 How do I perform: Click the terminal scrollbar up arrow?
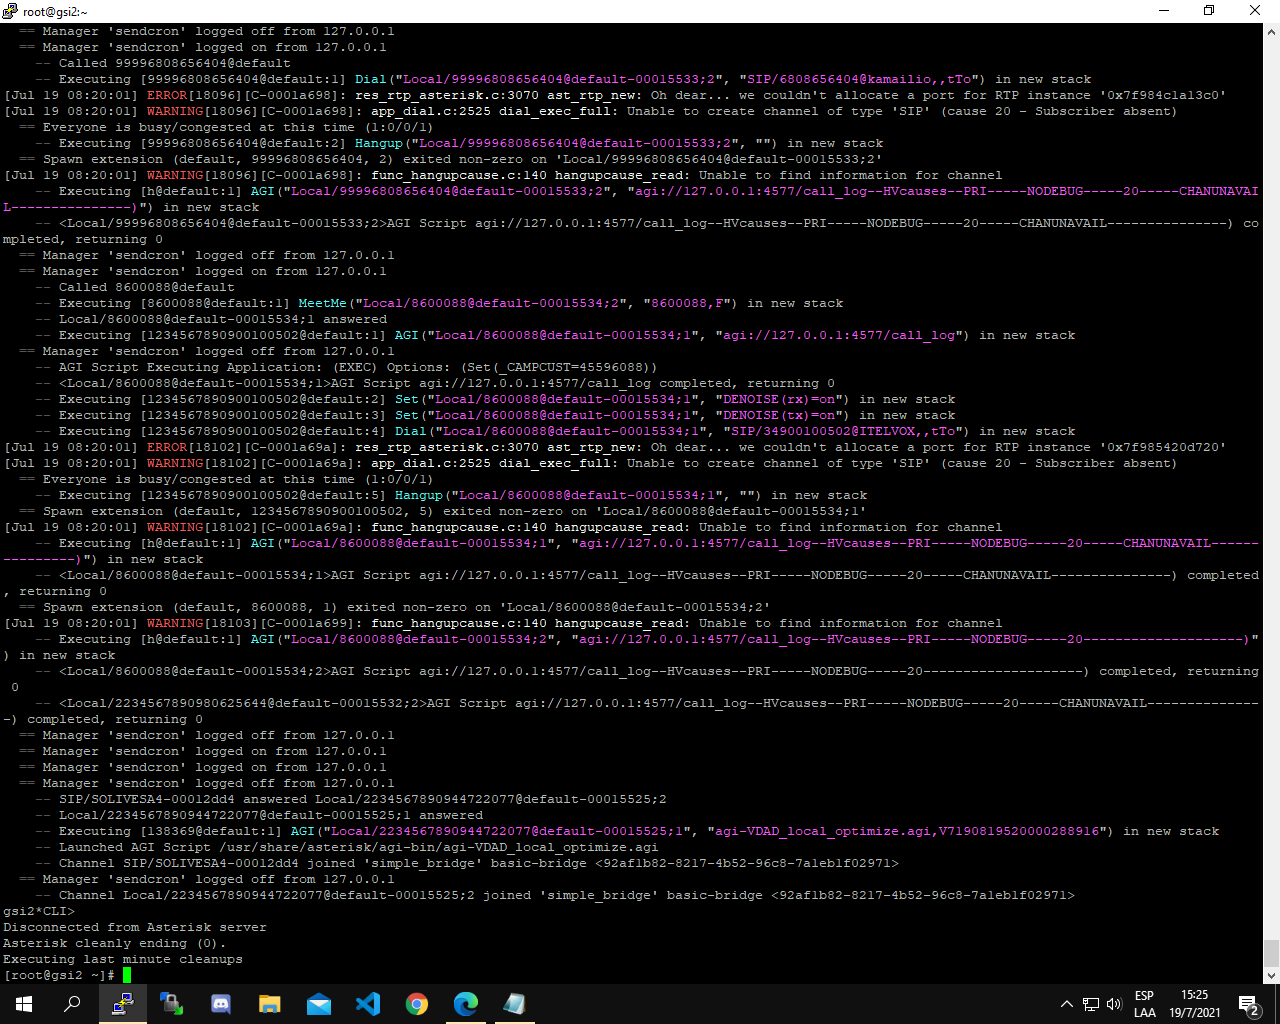(x=1271, y=32)
